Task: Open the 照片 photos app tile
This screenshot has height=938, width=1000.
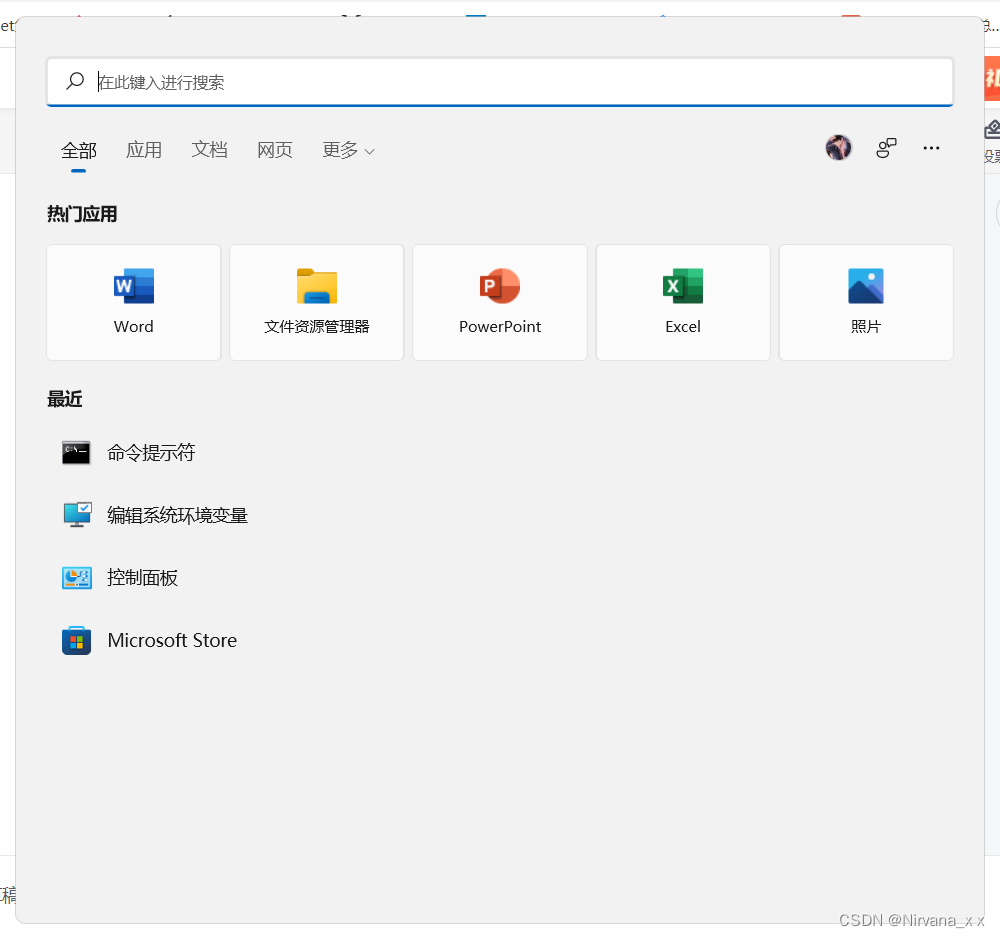Action: pos(866,302)
